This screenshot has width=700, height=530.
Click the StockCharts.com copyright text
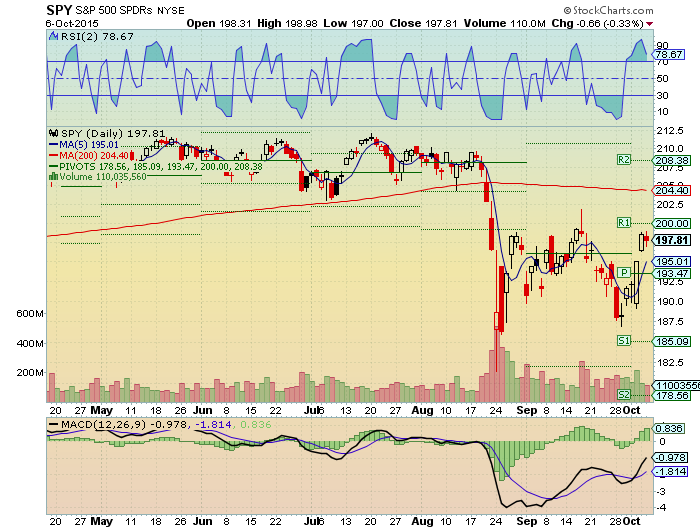[608, 10]
